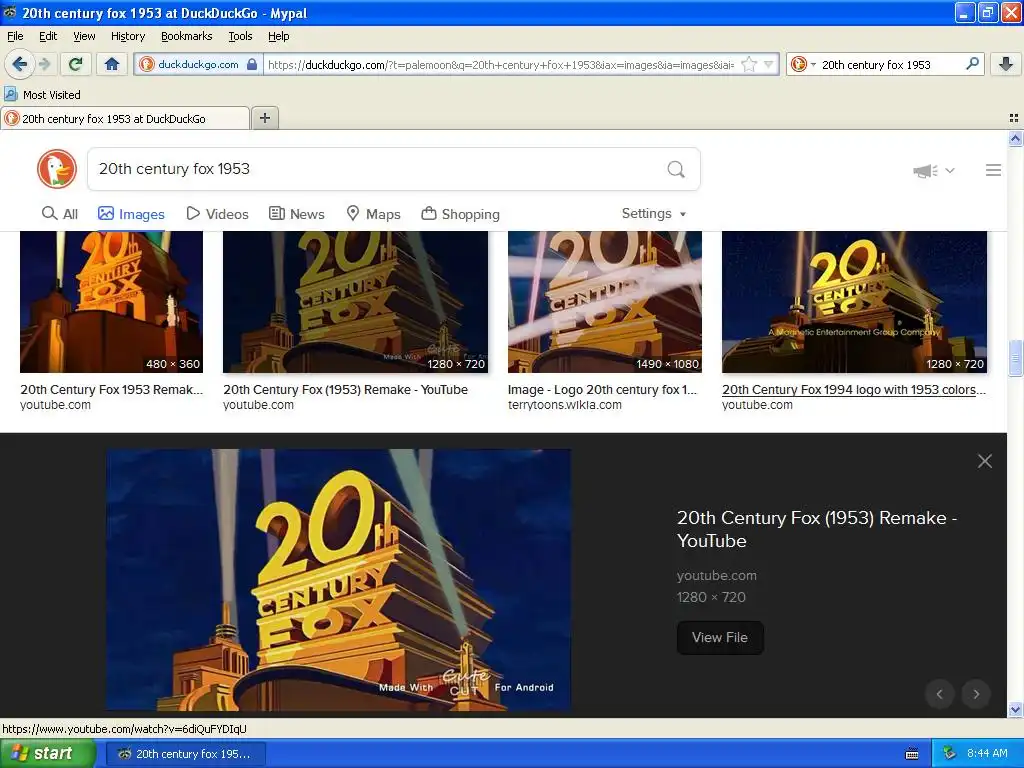The height and width of the screenshot is (768, 1024).
Task: Open the hamburger side menu
Action: [993, 170]
